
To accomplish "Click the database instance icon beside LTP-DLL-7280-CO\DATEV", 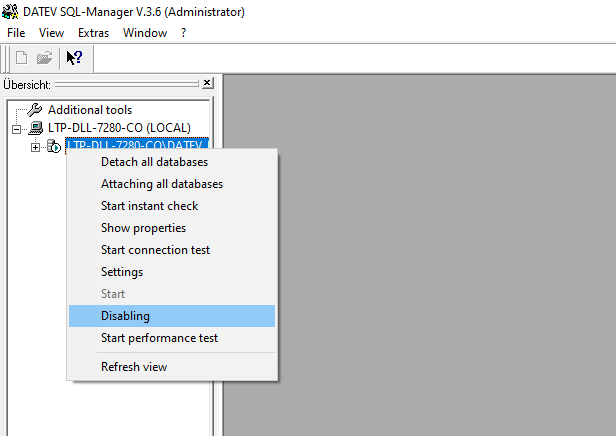I will click(54, 146).
